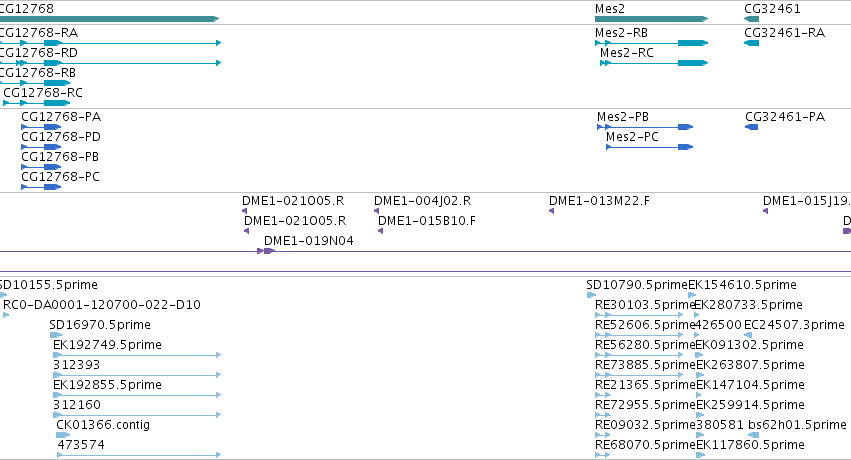Open the RE09032.5prime EST label

pos(645,425)
